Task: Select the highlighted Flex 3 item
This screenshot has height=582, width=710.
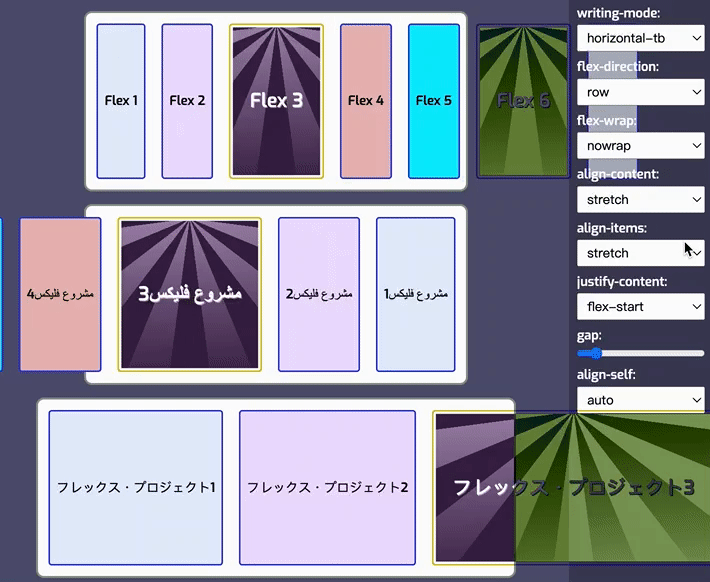Action: pyautogui.click(x=276, y=101)
